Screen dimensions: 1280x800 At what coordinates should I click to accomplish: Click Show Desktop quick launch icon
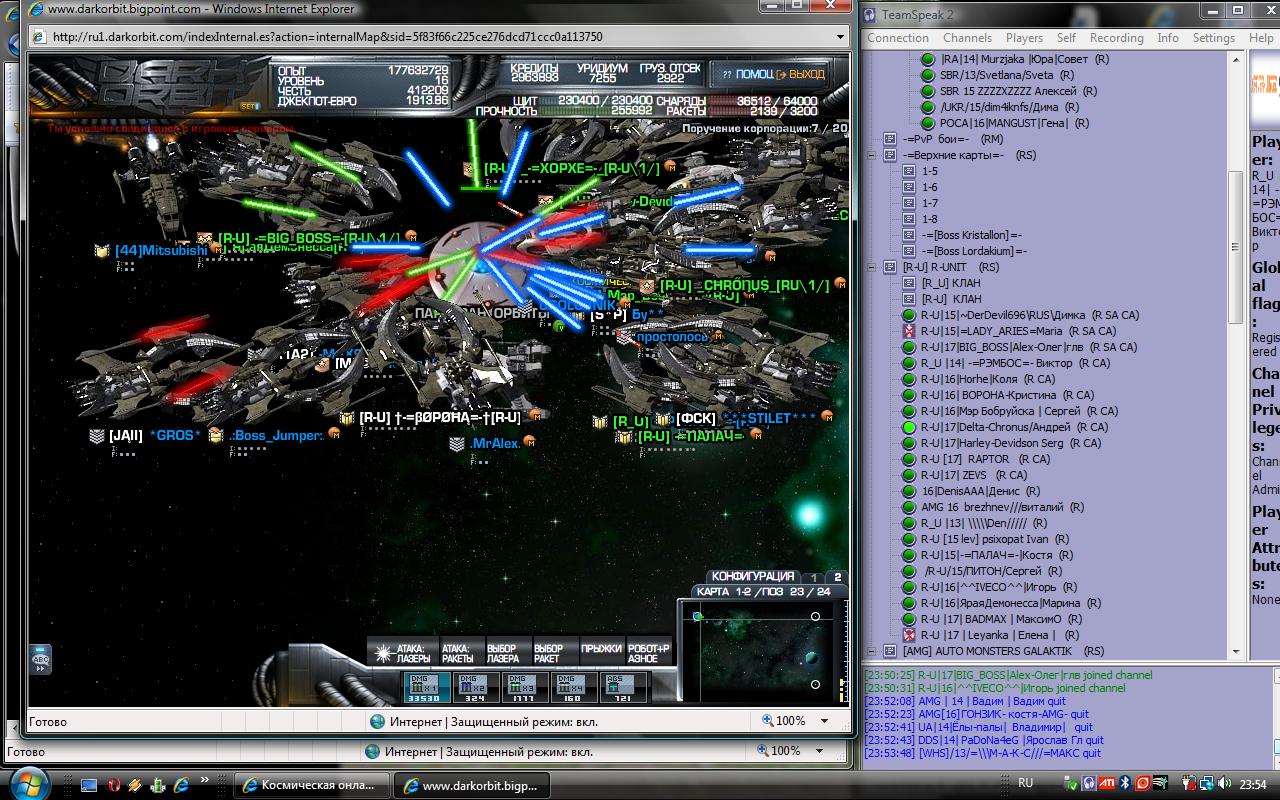(89, 785)
